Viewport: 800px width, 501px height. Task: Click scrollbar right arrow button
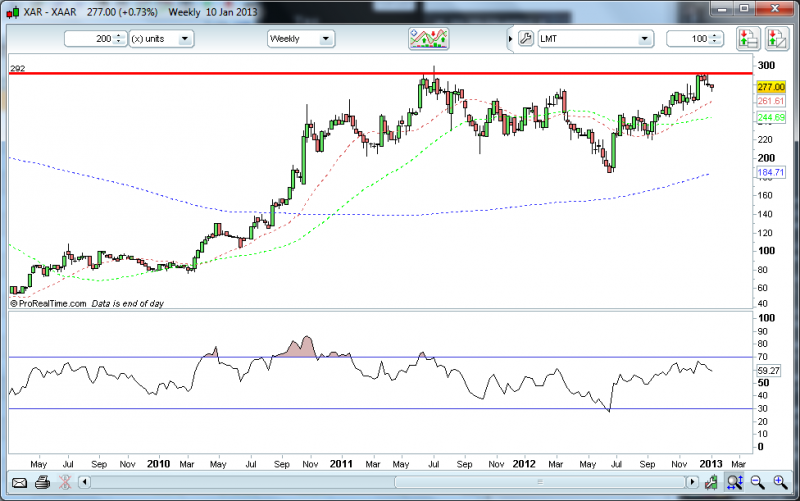(690, 482)
